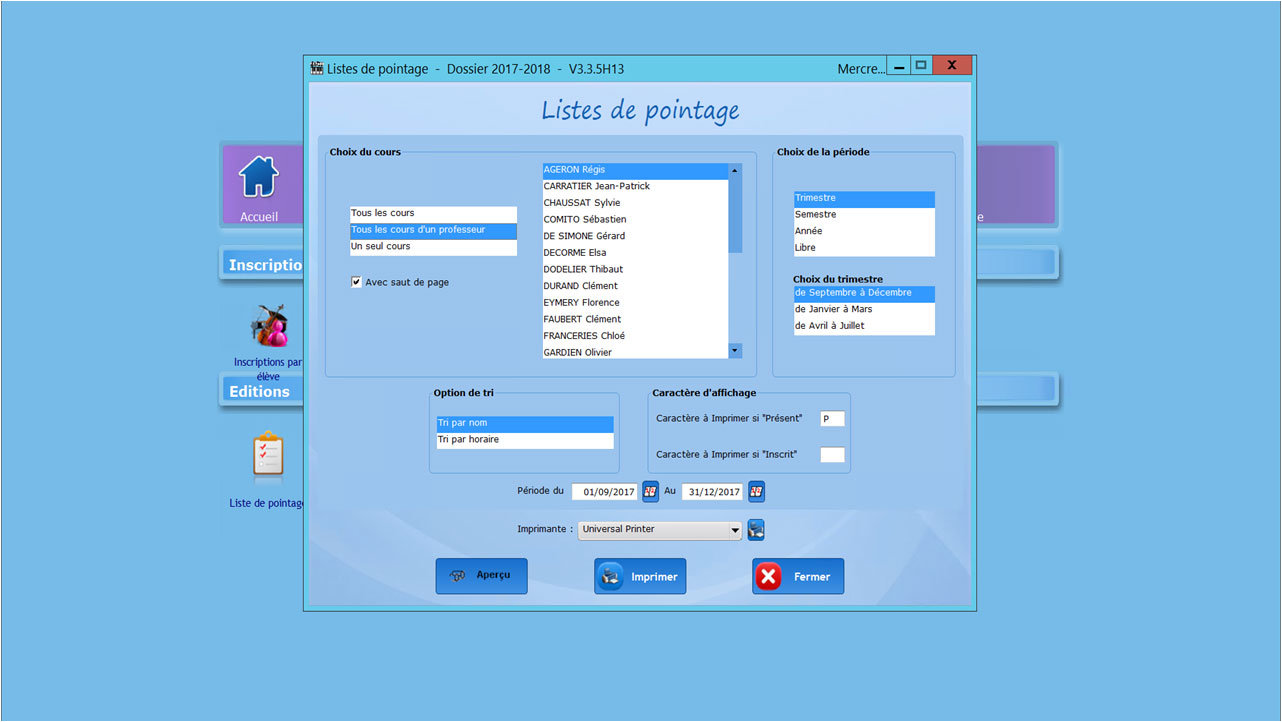This screenshot has width=1282, height=722.
Task: Select 'de Septembre à Décembre' trimester
Action: coord(864,293)
